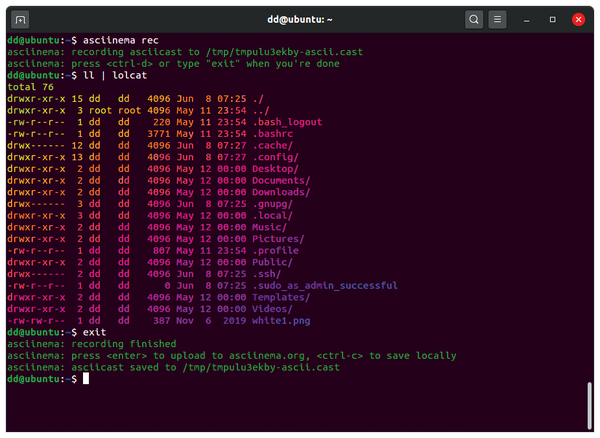Click the 'll | lolcat' command
This screenshot has height=438, width=600.
[115, 75]
